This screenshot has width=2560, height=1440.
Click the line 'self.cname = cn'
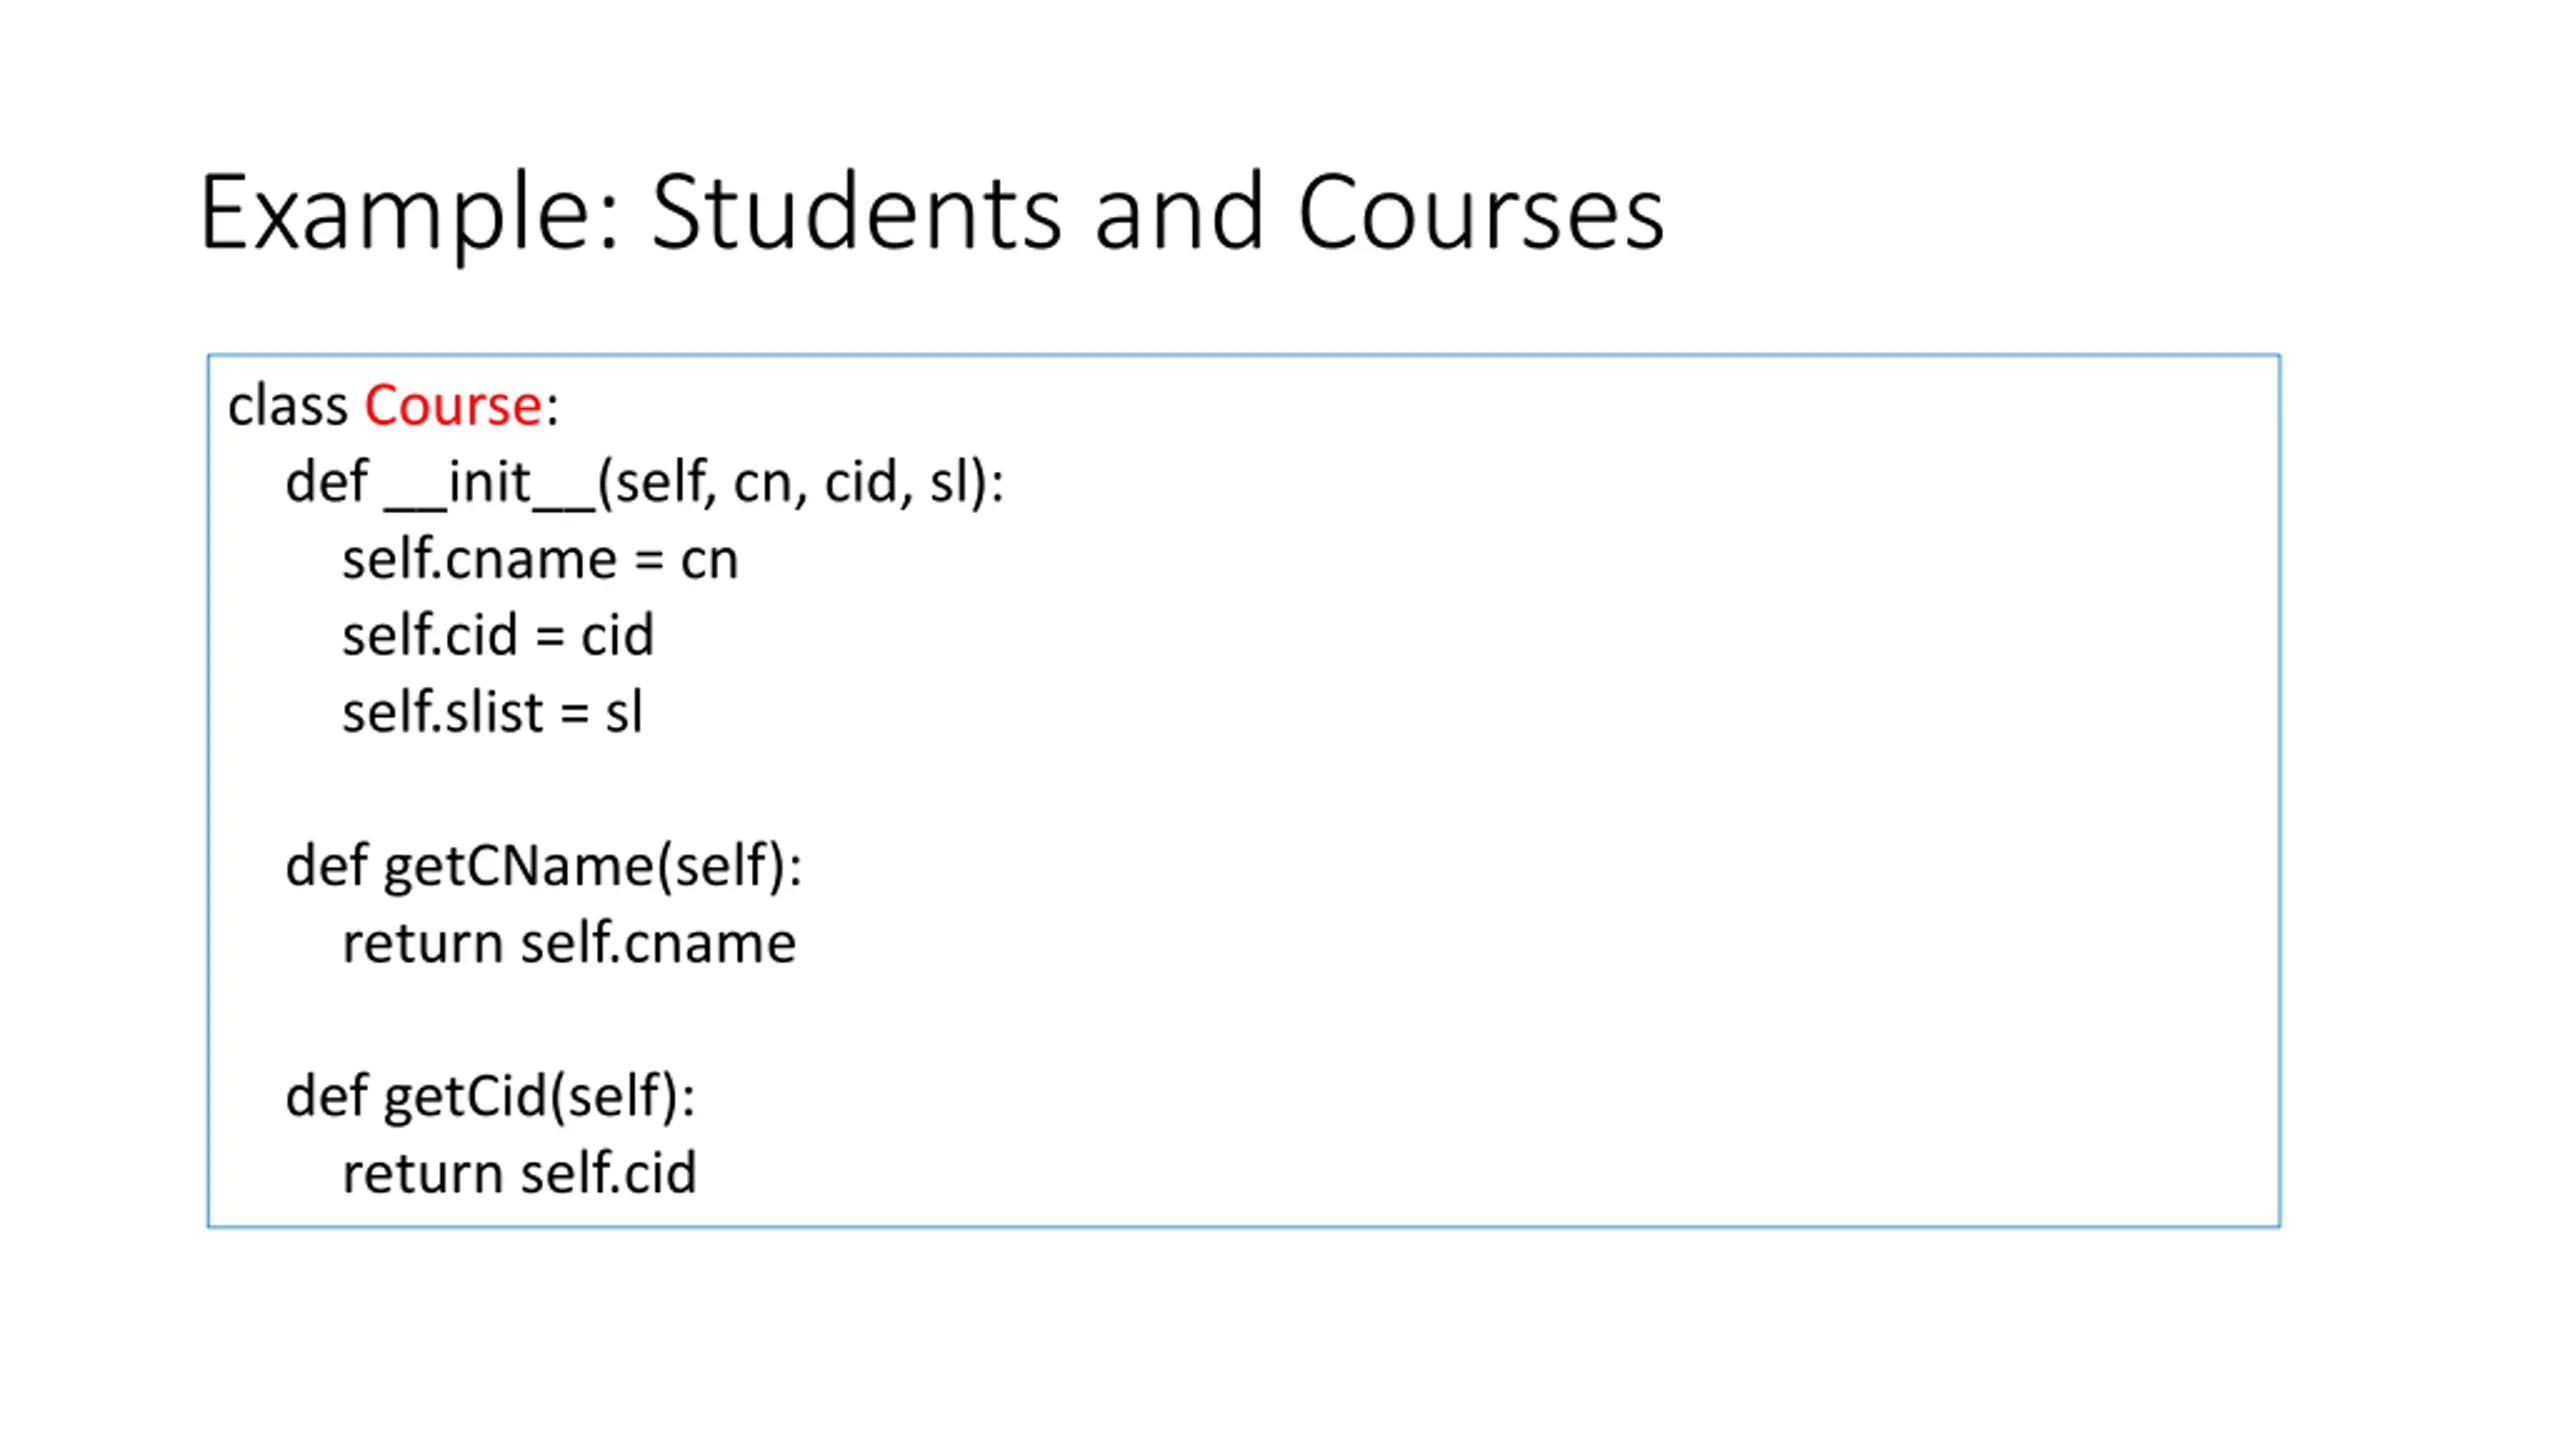click(x=540, y=559)
